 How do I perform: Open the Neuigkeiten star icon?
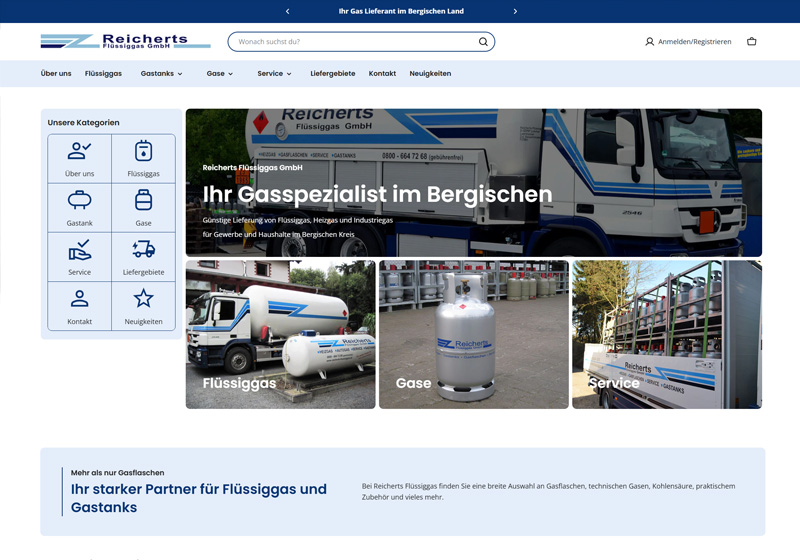pos(143,299)
